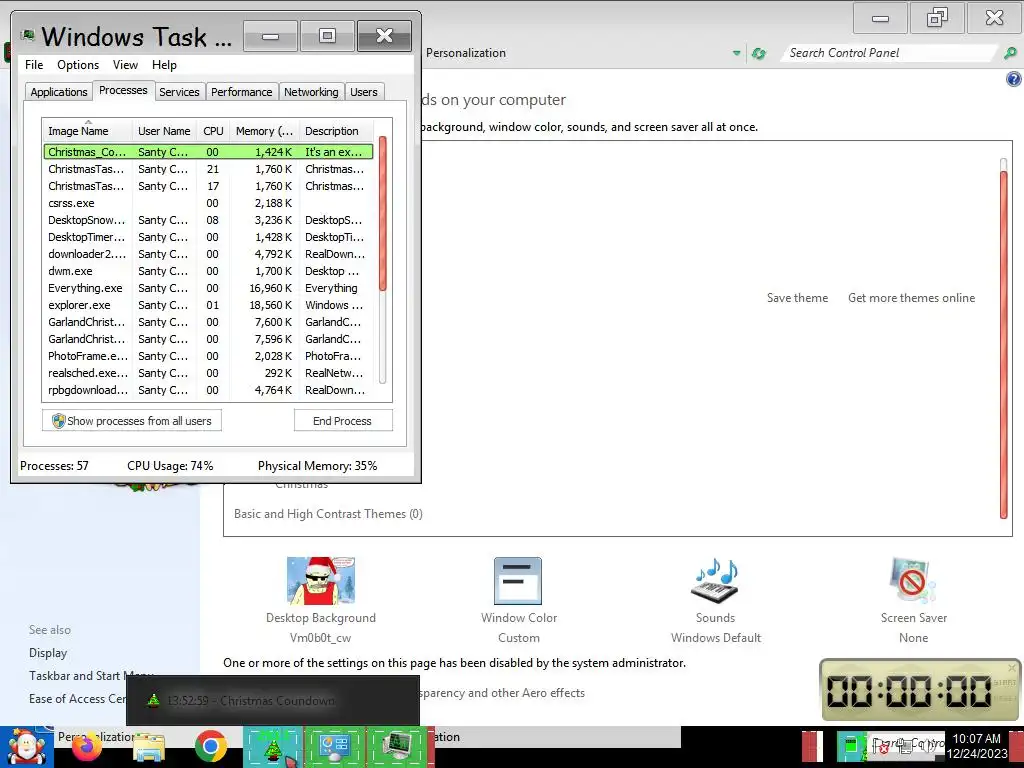This screenshot has height=768, width=1024.
Task: Select the Everything.exe process row
Action: tap(208, 288)
